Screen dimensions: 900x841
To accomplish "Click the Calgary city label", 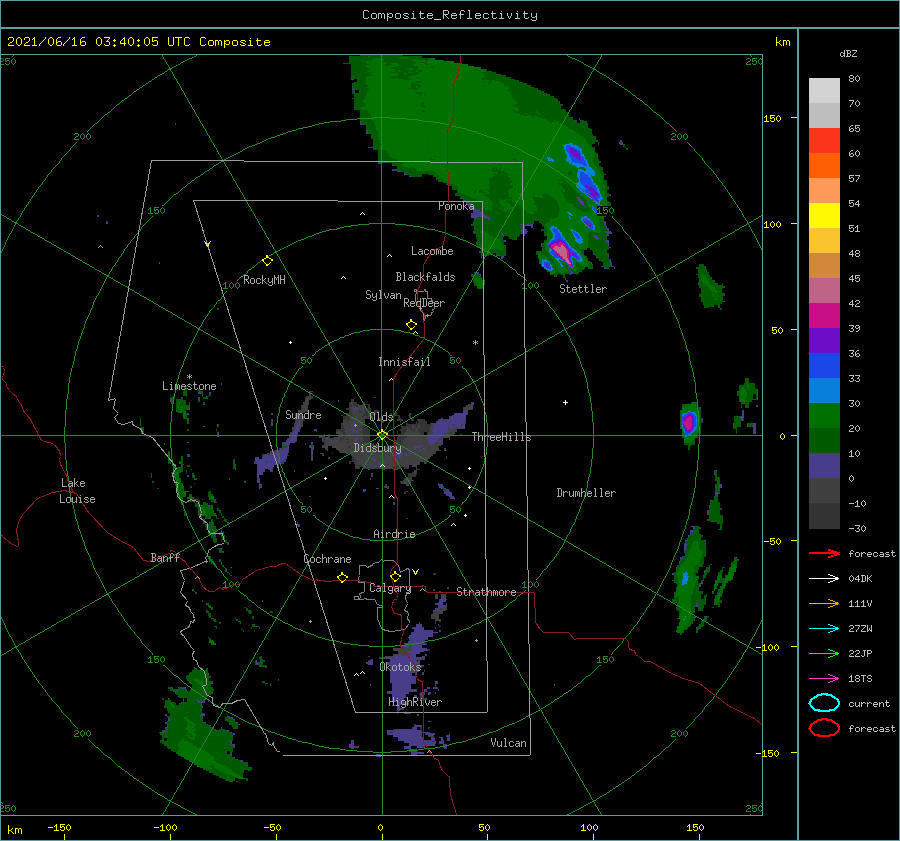I will click(x=390, y=588).
